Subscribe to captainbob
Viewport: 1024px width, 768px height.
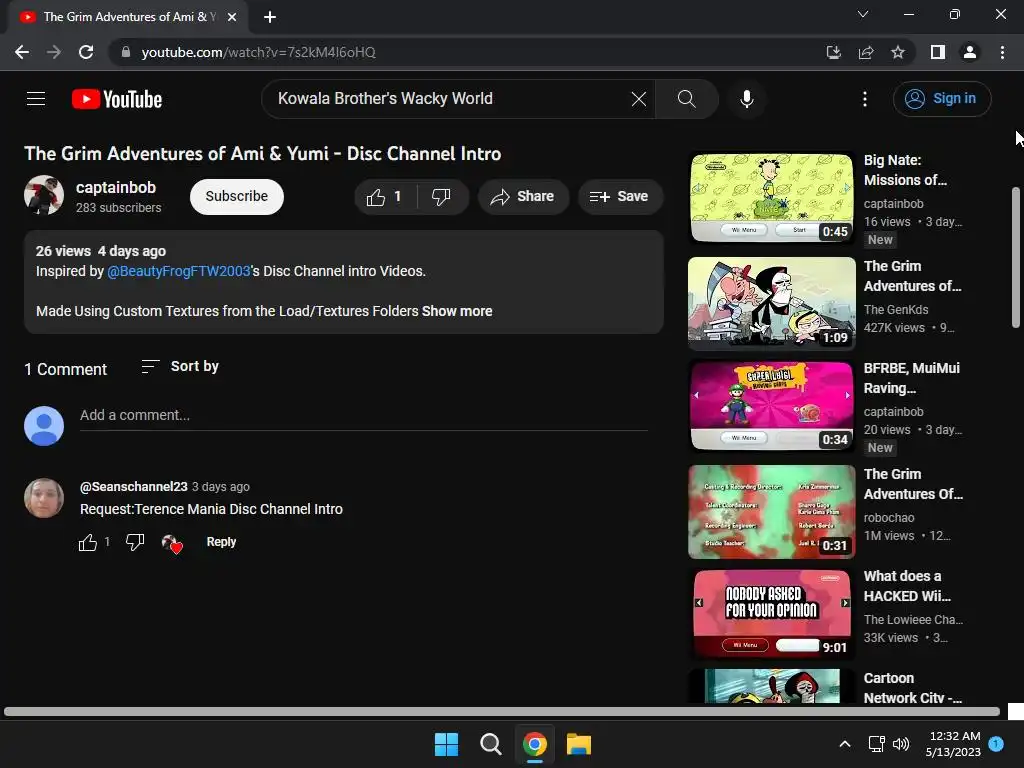click(236, 197)
